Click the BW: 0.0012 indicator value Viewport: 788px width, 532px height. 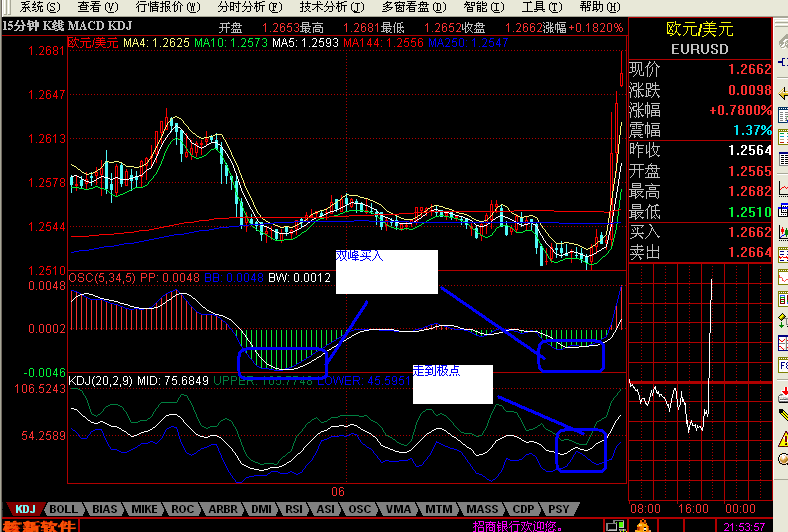click(300, 278)
